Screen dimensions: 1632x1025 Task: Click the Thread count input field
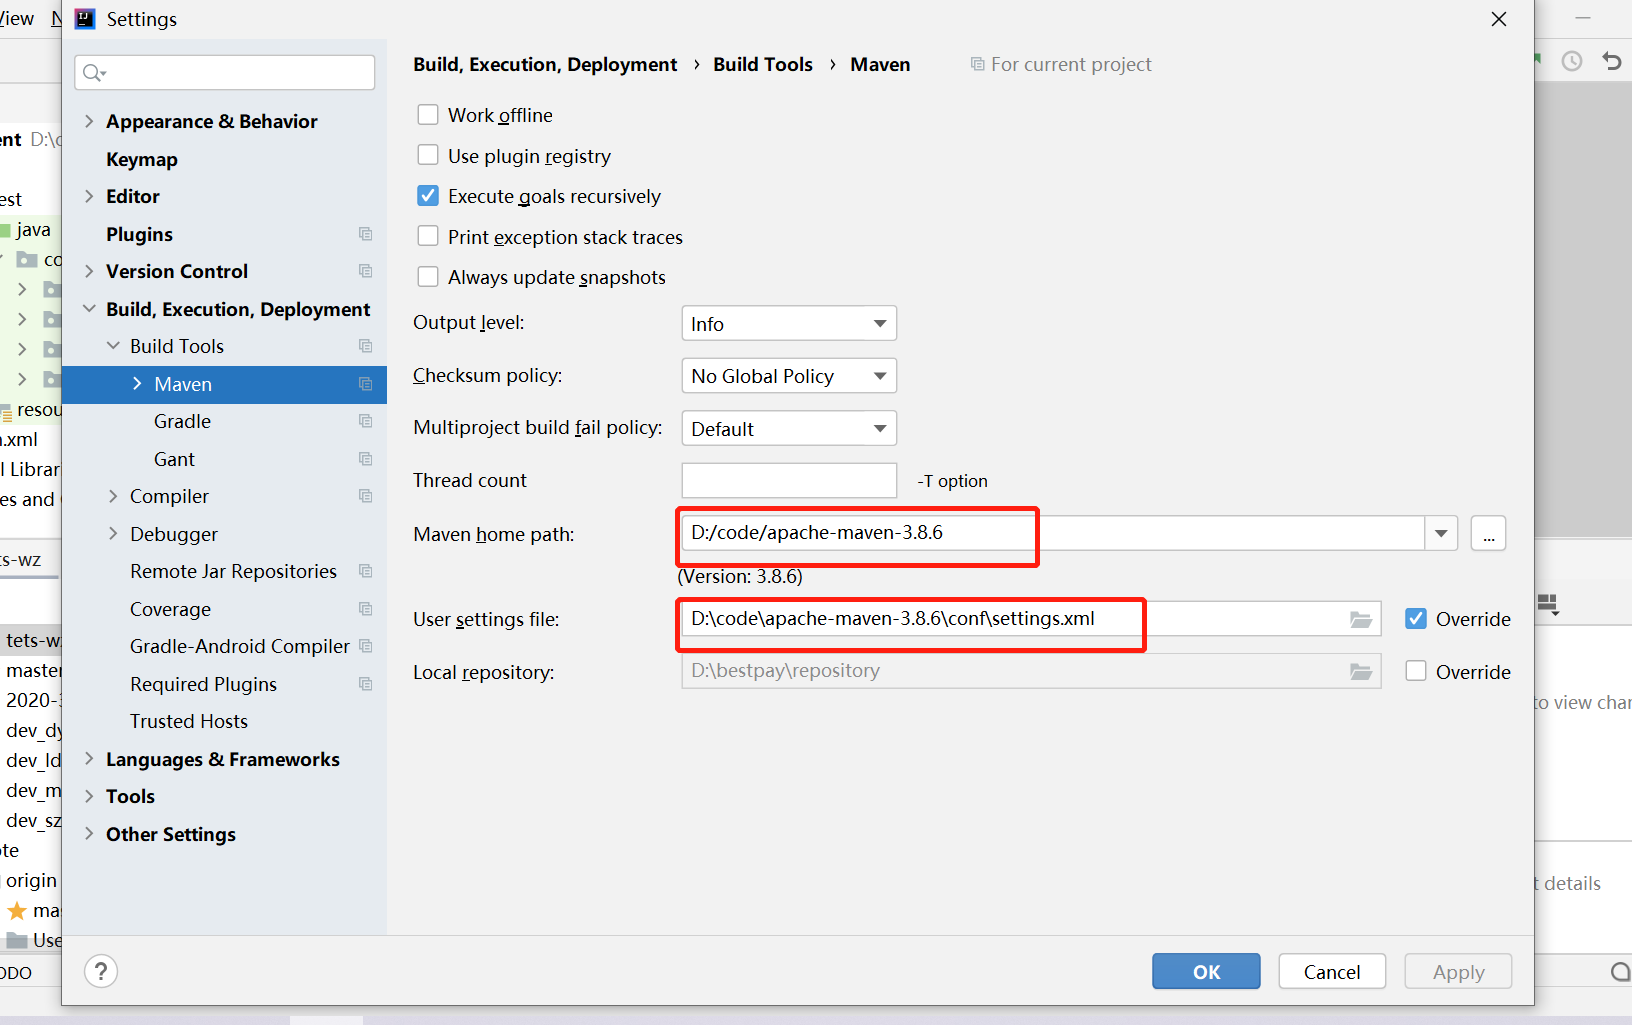pos(788,481)
